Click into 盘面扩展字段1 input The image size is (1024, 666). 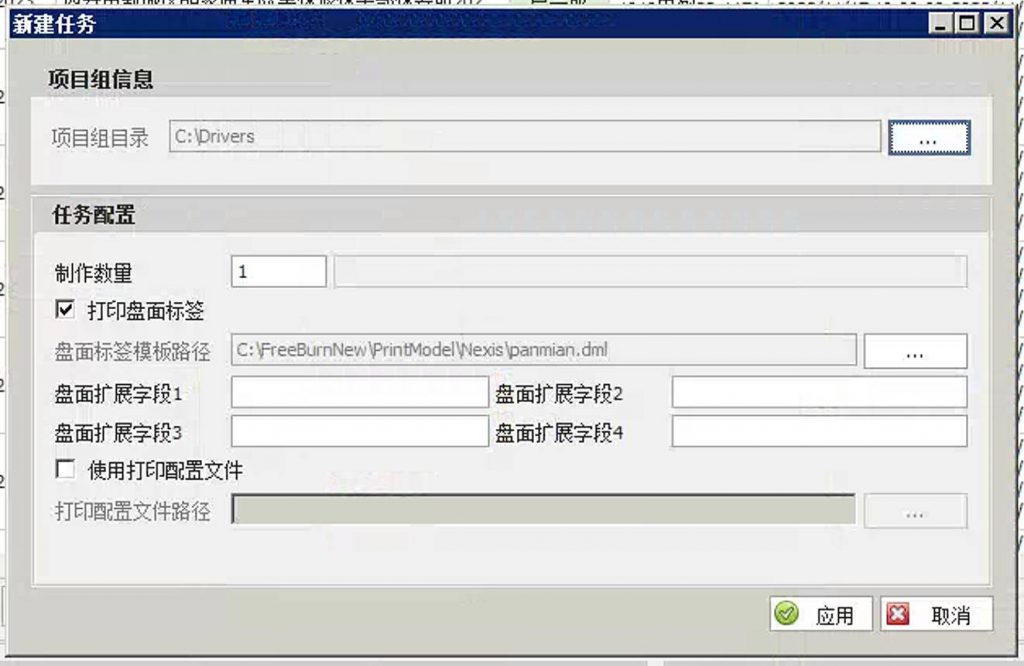[x=360, y=392]
